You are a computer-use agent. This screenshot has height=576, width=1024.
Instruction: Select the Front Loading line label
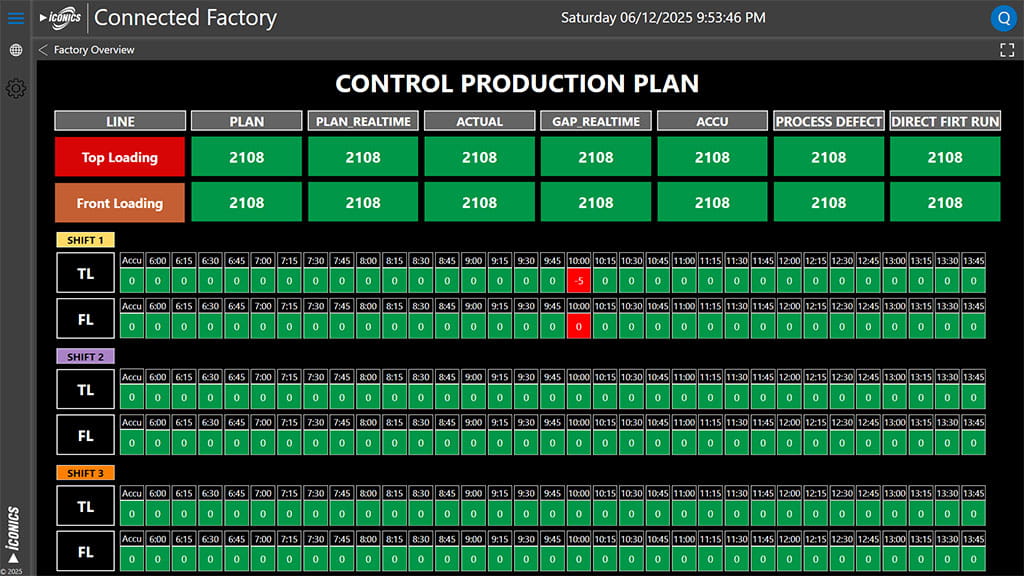[120, 203]
